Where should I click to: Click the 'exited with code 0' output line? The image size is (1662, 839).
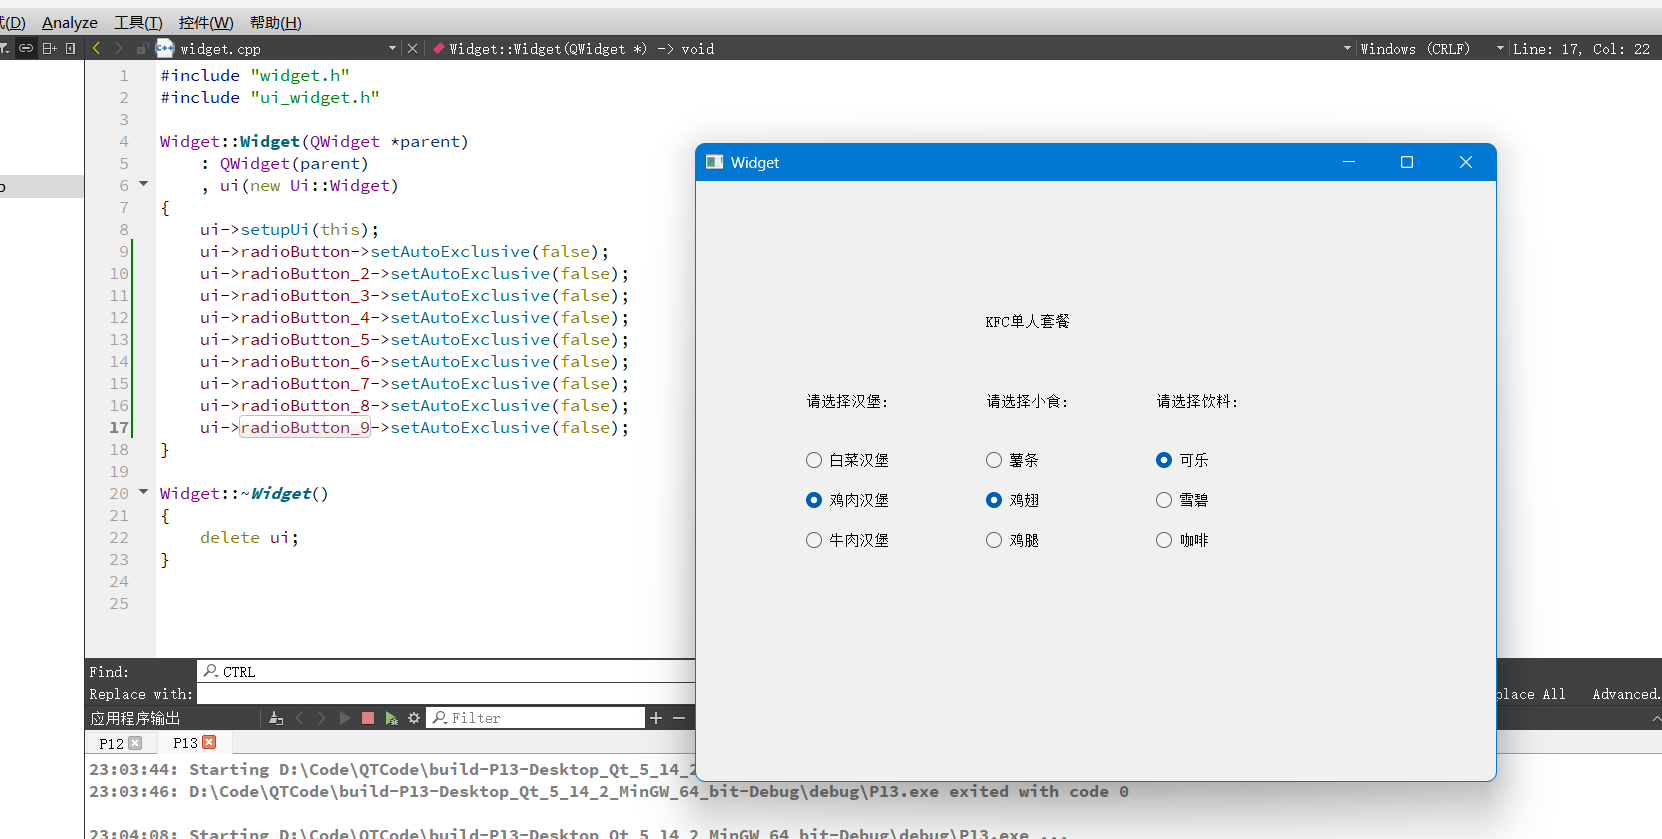tap(609, 791)
